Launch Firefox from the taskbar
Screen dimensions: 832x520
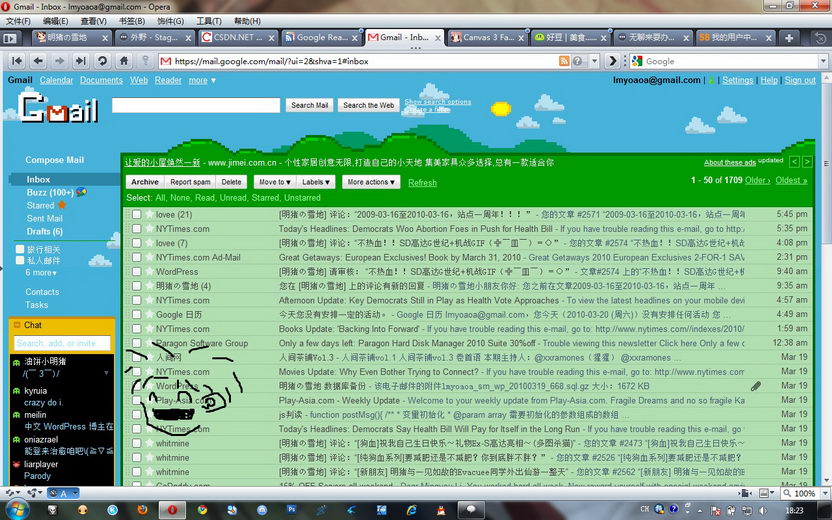pos(142,510)
